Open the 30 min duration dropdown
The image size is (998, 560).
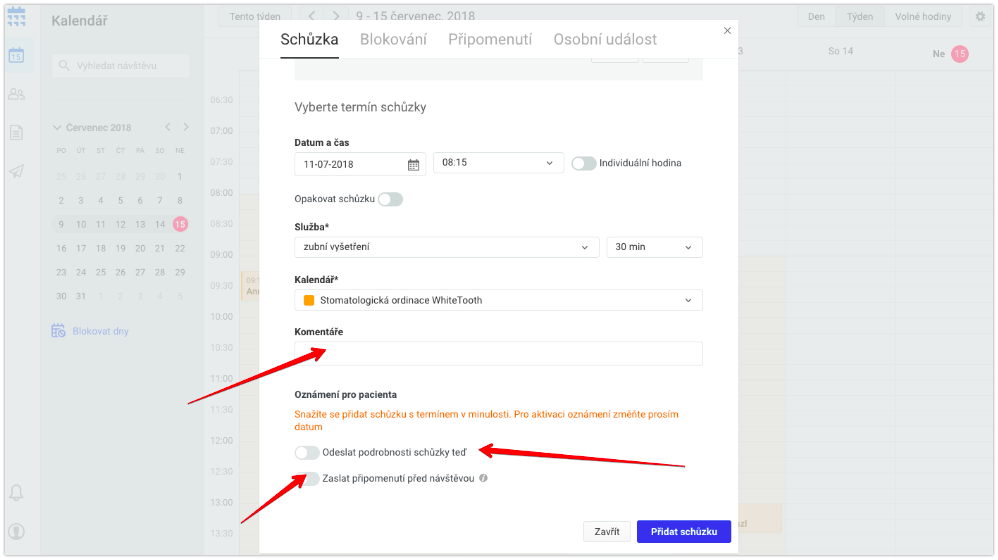click(x=654, y=247)
